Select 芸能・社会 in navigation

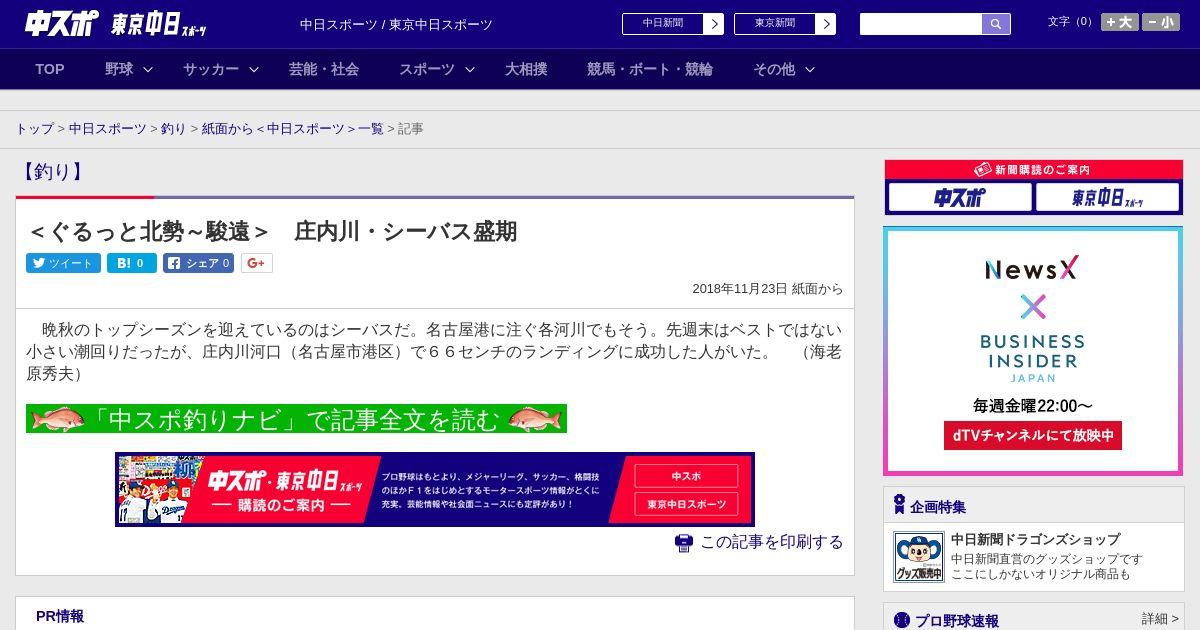click(x=324, y=69)
